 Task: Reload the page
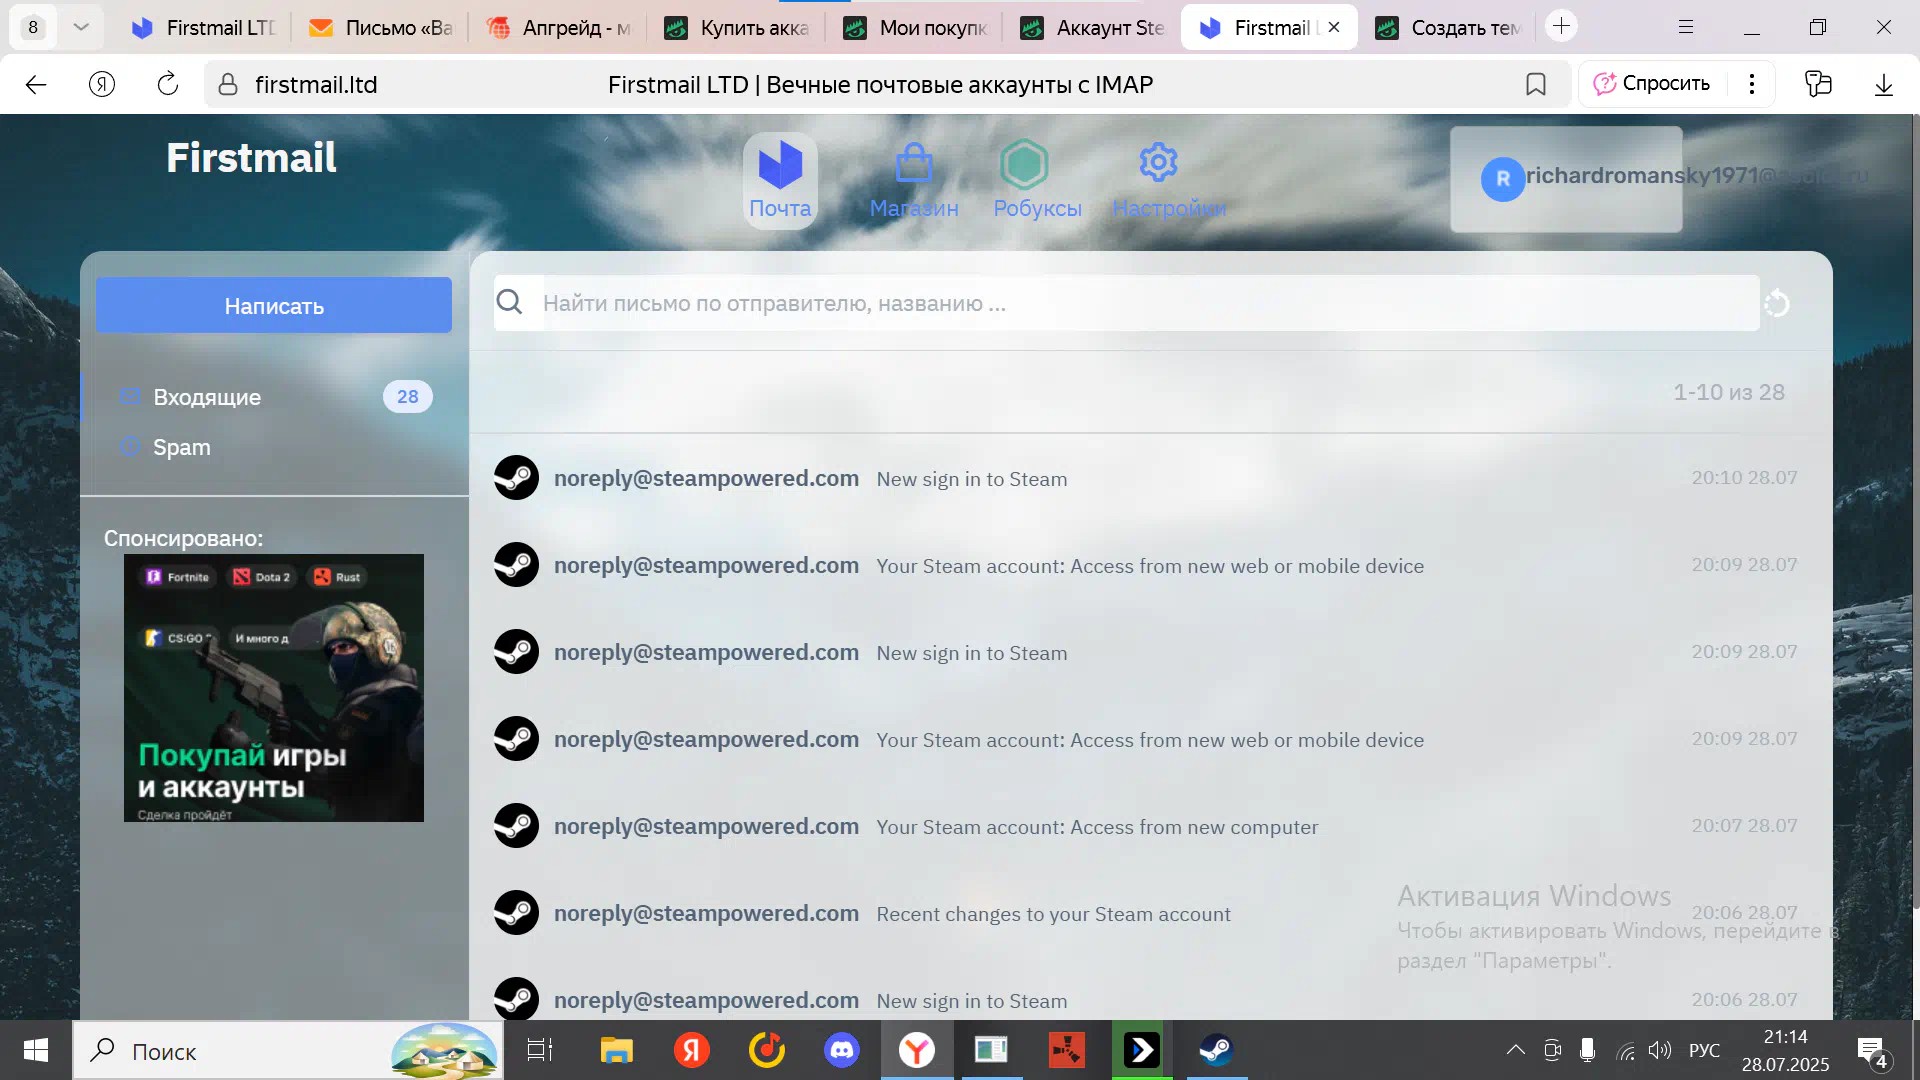coord(168,85)
